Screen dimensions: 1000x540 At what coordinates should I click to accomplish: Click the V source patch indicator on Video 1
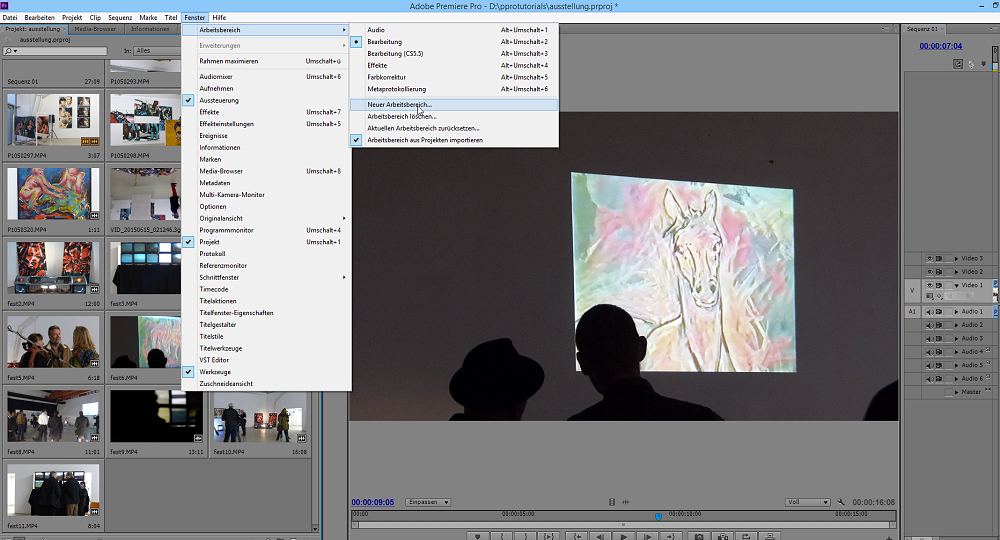tap(912, 291)
